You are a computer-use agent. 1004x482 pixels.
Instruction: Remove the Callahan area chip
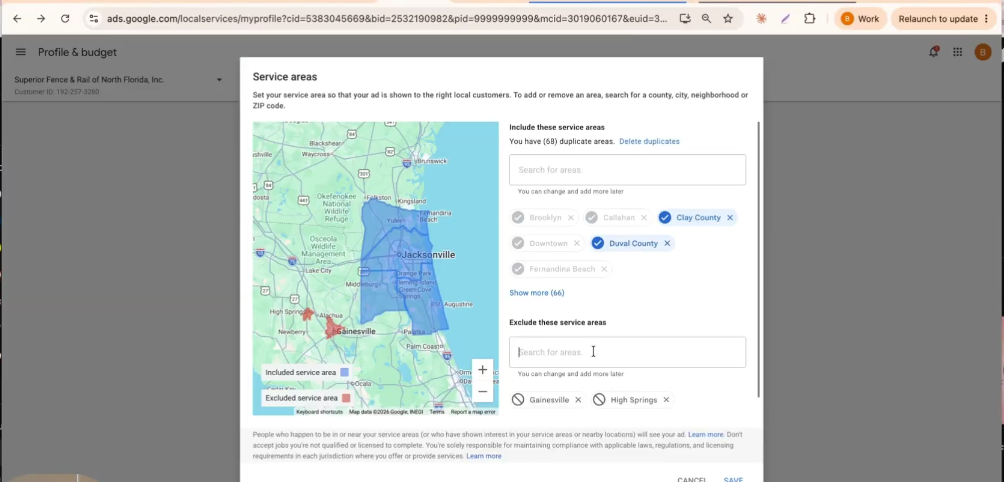[644, 218]
